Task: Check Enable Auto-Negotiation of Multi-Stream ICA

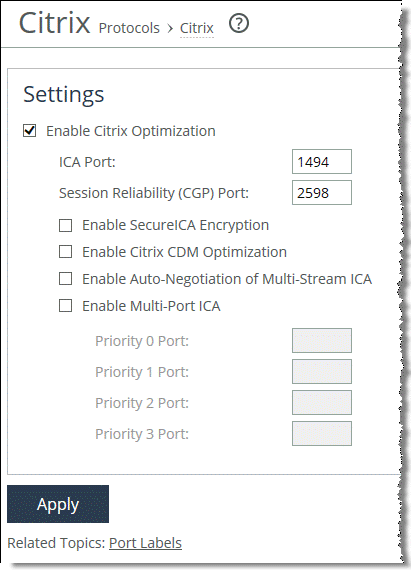Action: [65, 279]
